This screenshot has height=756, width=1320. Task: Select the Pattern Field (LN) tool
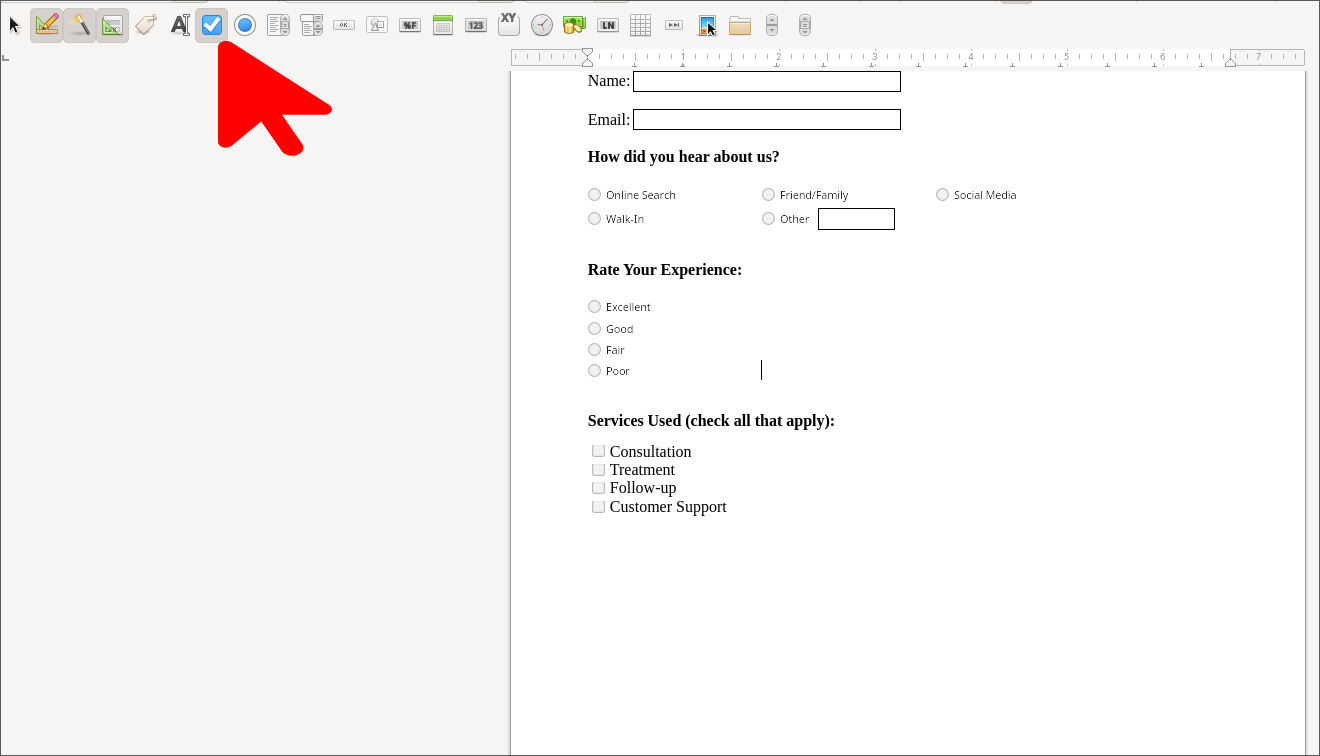(x=607, y=25)
